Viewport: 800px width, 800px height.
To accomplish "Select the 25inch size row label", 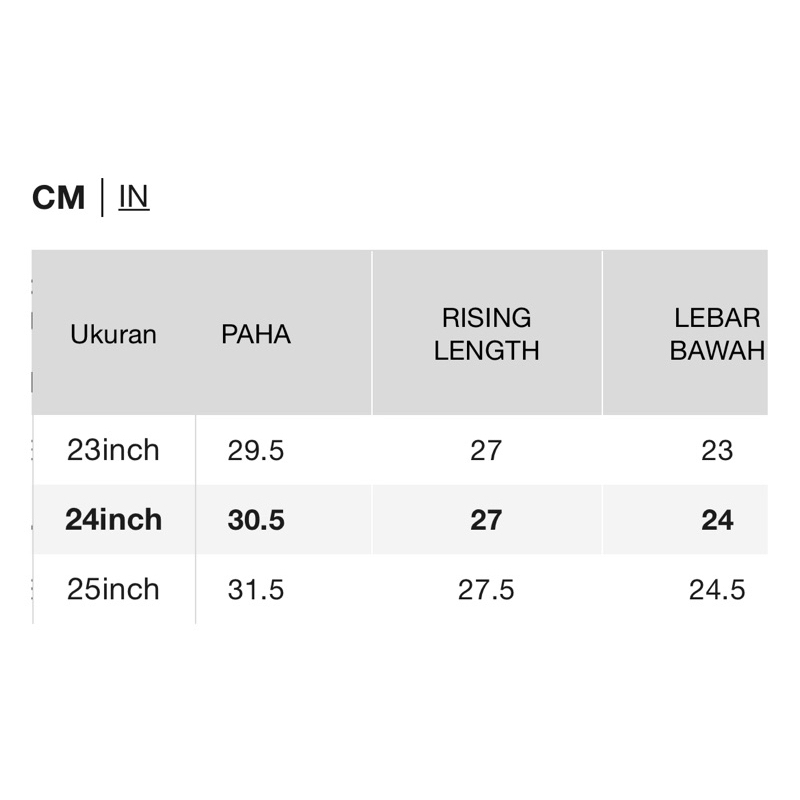I will [113, 589].
